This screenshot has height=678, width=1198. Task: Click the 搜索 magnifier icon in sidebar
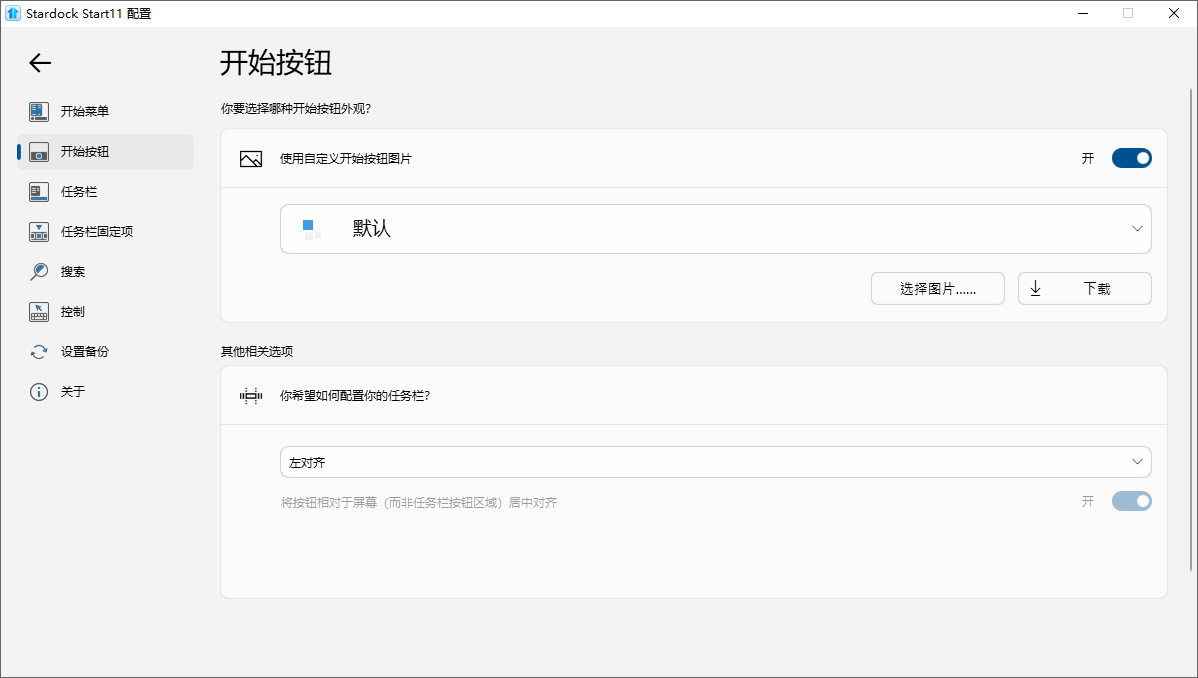39,271
